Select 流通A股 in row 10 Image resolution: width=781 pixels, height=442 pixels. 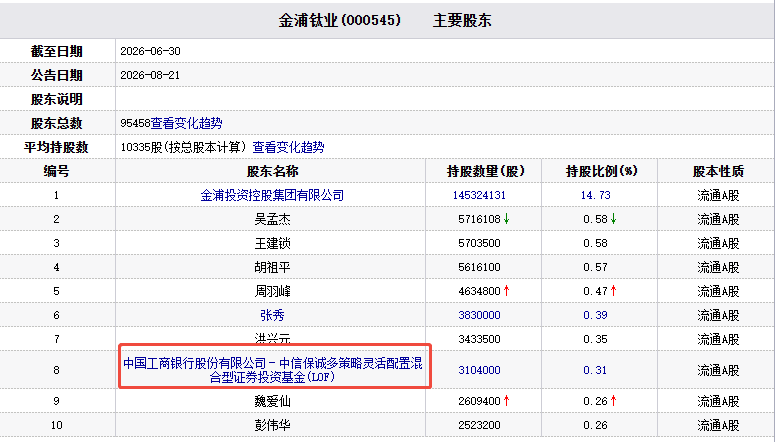[x=718, y=425]
